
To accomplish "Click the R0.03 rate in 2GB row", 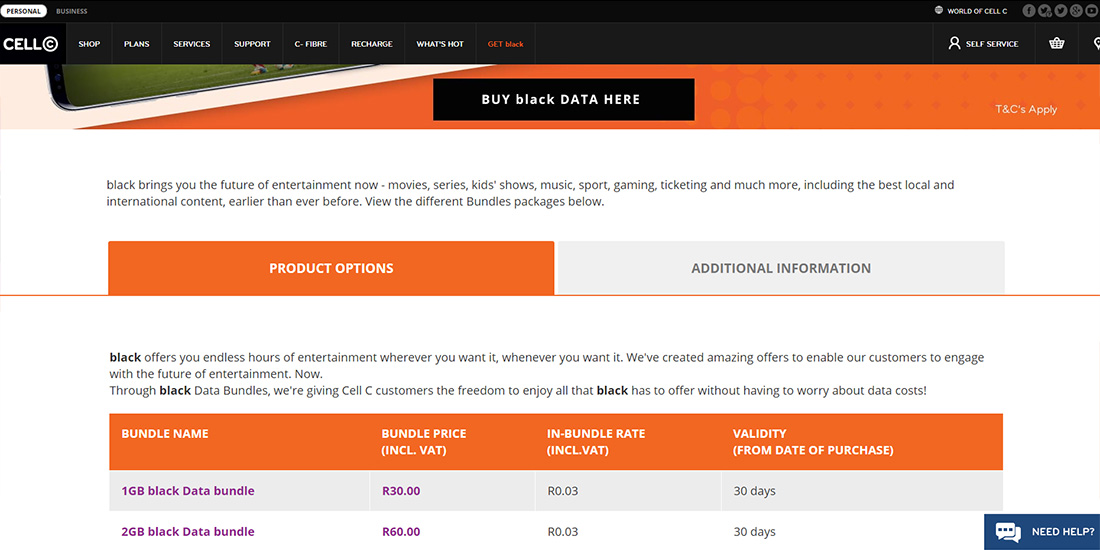I will click(563, 532).
